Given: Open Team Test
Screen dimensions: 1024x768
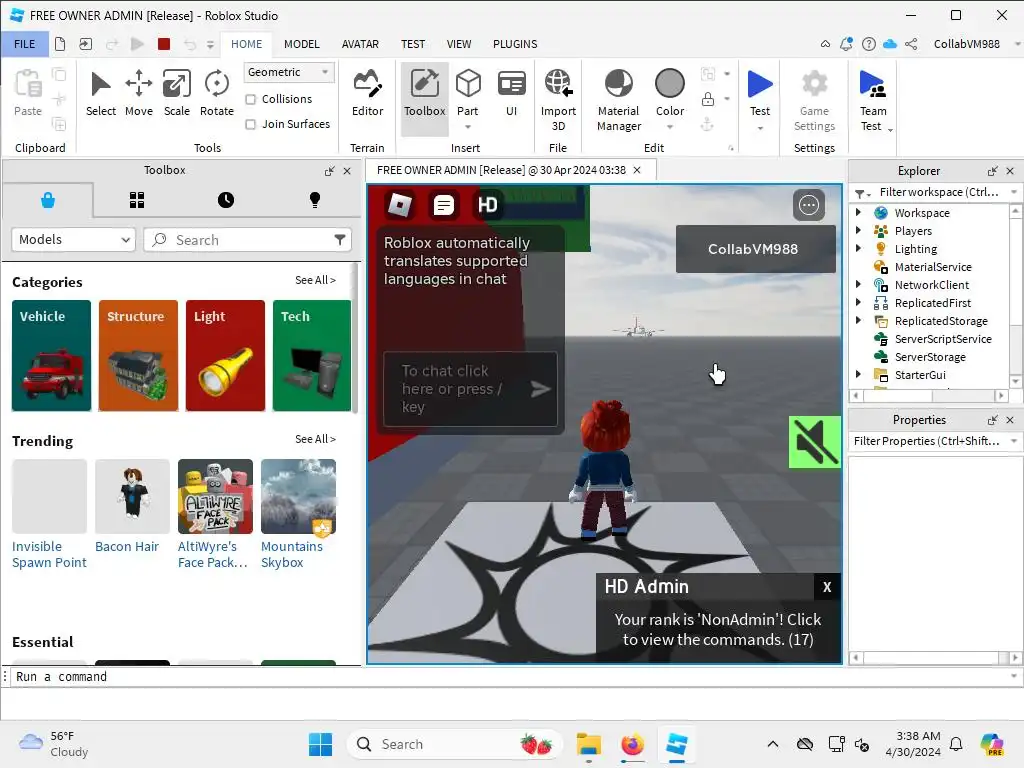Looking at the screenshot, I should [873, 100].
